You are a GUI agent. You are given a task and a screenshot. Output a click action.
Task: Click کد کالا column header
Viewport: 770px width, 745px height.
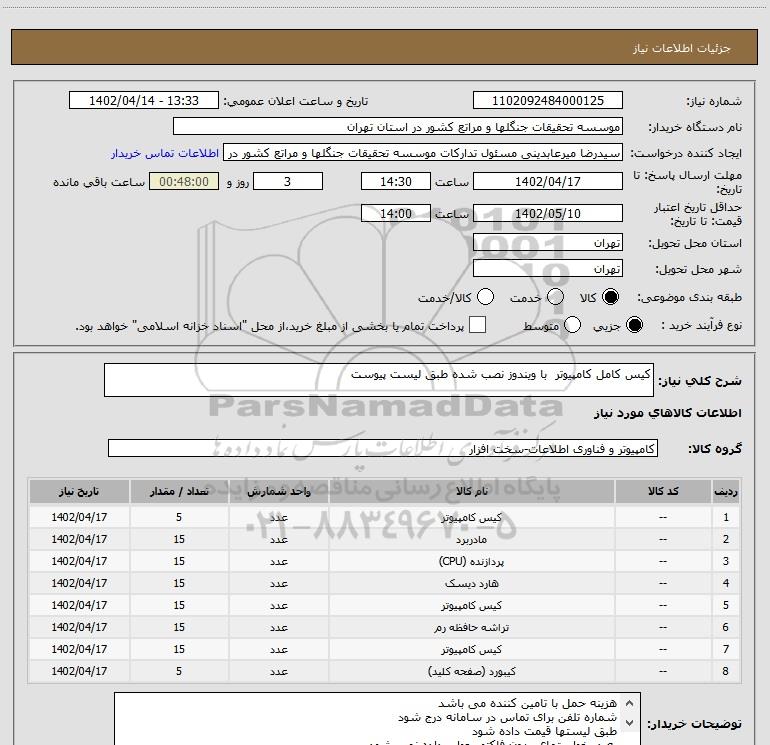(663, 492)
